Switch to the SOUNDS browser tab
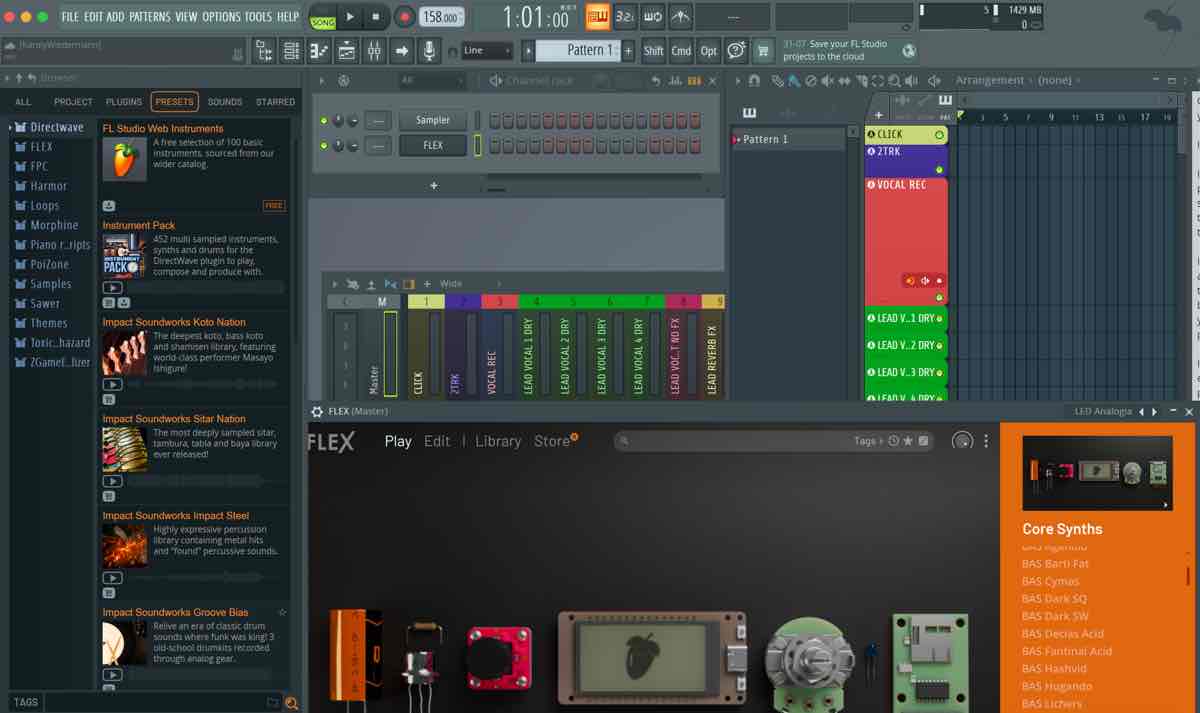Screen dimensions: 1200x713 coord(225,101)
